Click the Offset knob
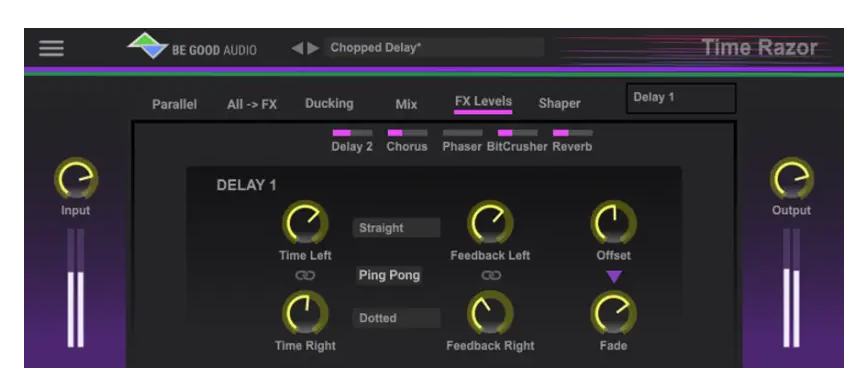Viewport: 865px width, 392px height. point(613,222)
